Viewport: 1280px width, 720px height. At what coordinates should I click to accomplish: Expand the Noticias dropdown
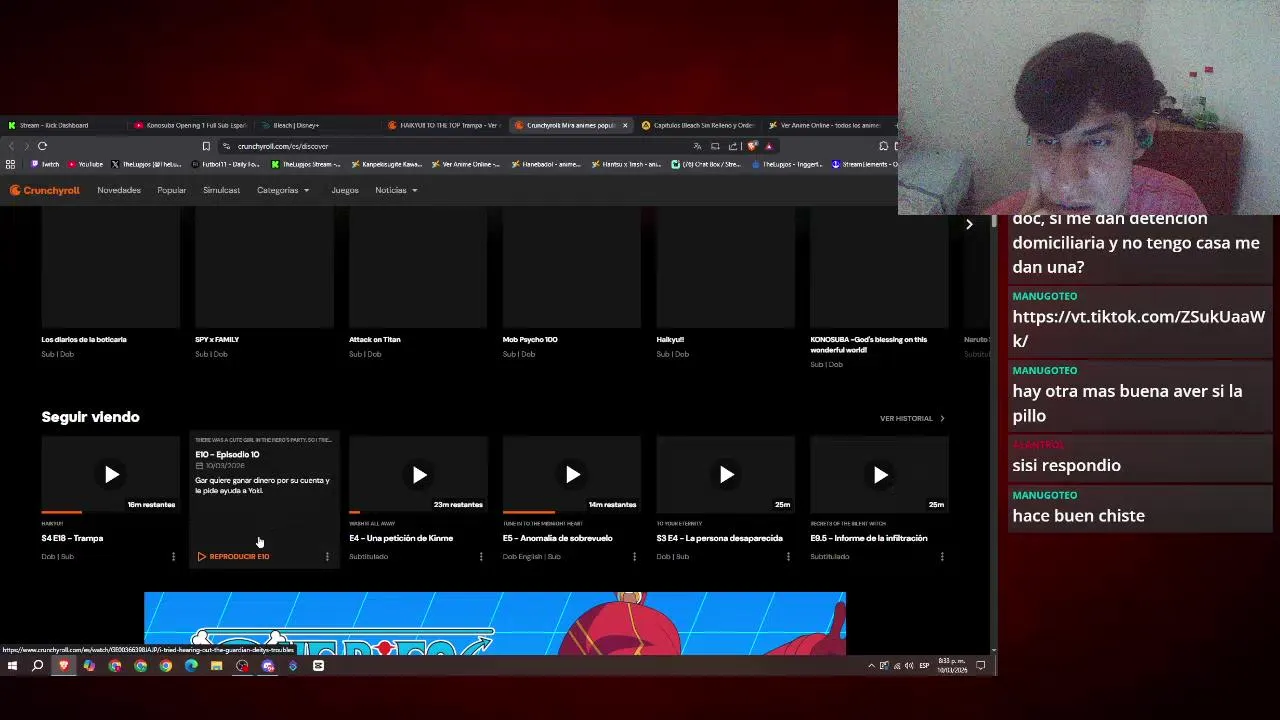(396, 190)
